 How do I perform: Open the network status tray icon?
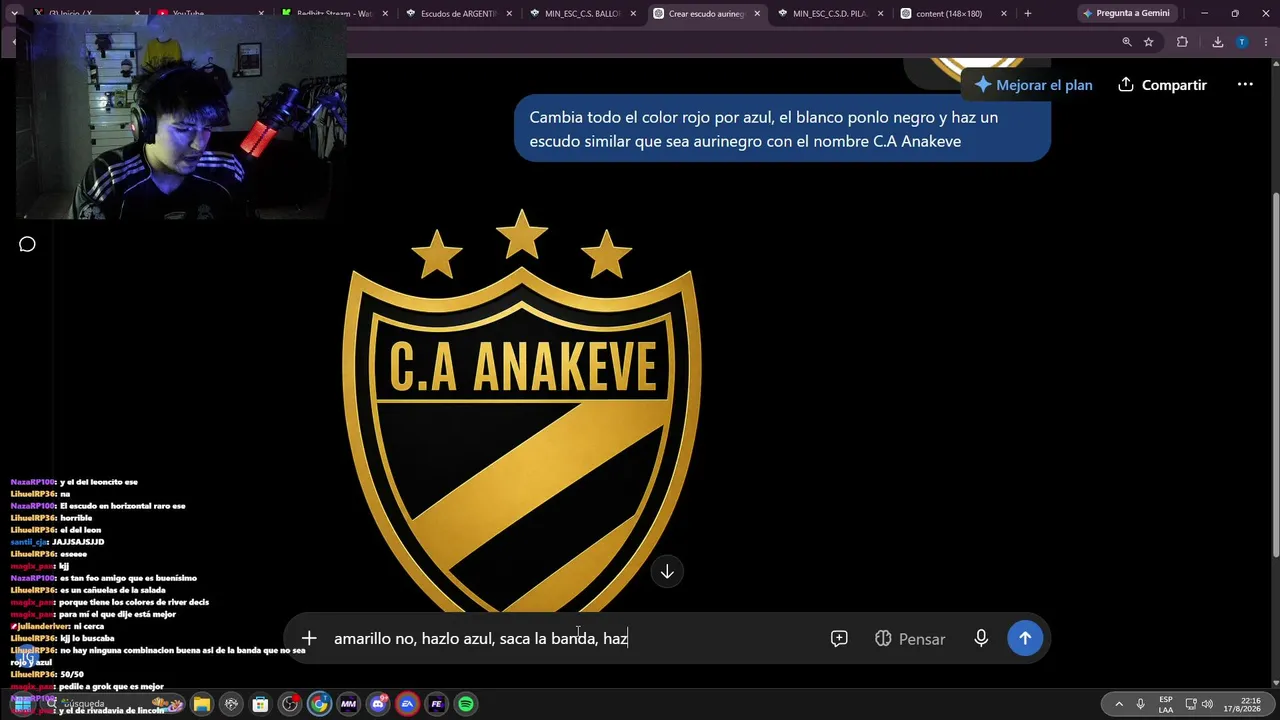click(1190, 704)
